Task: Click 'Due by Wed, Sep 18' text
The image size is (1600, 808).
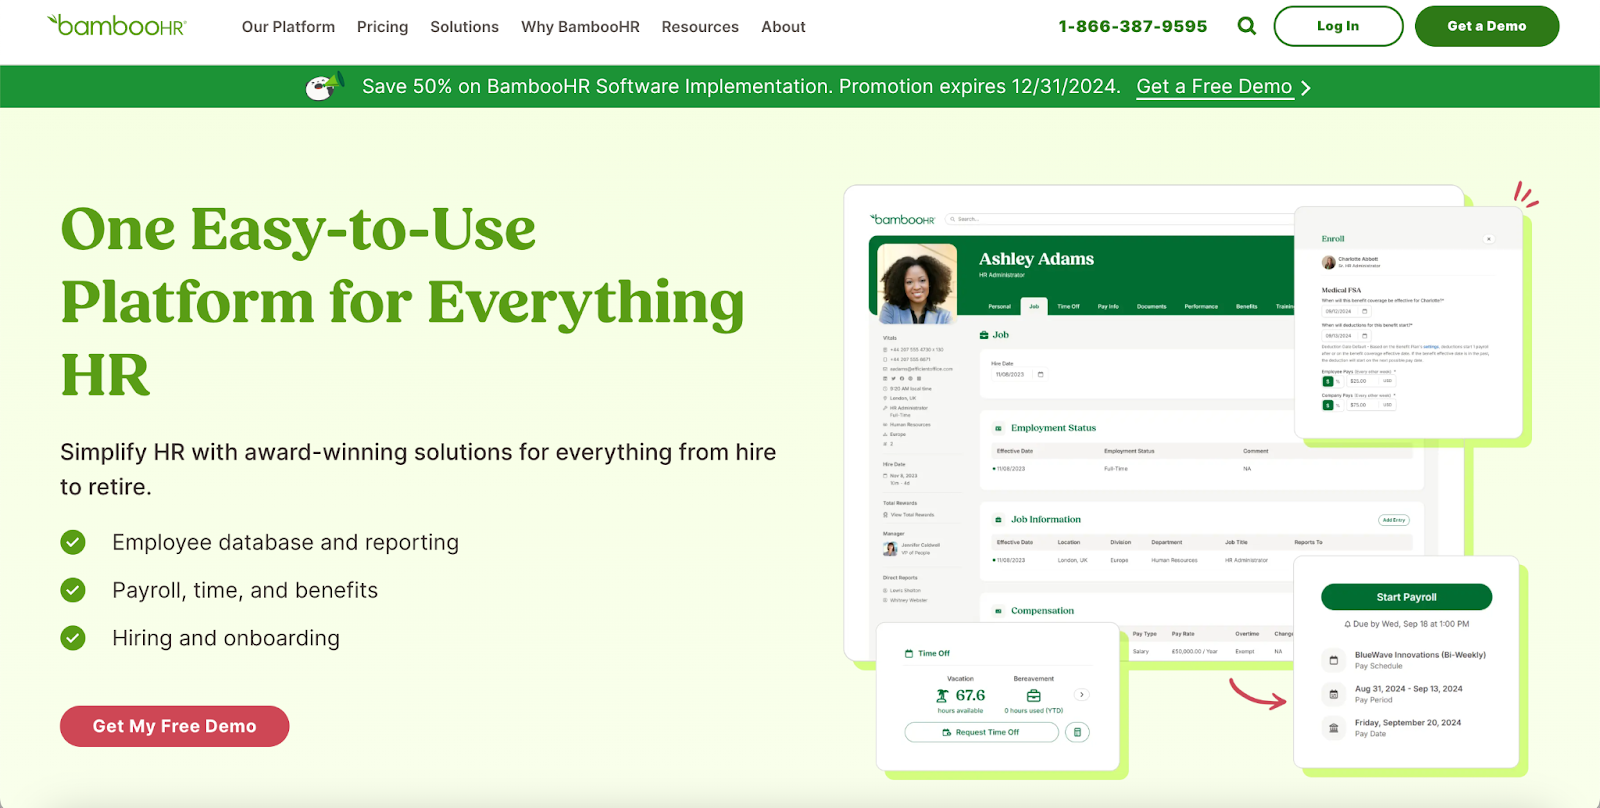Action: [x=1411, y=624]
